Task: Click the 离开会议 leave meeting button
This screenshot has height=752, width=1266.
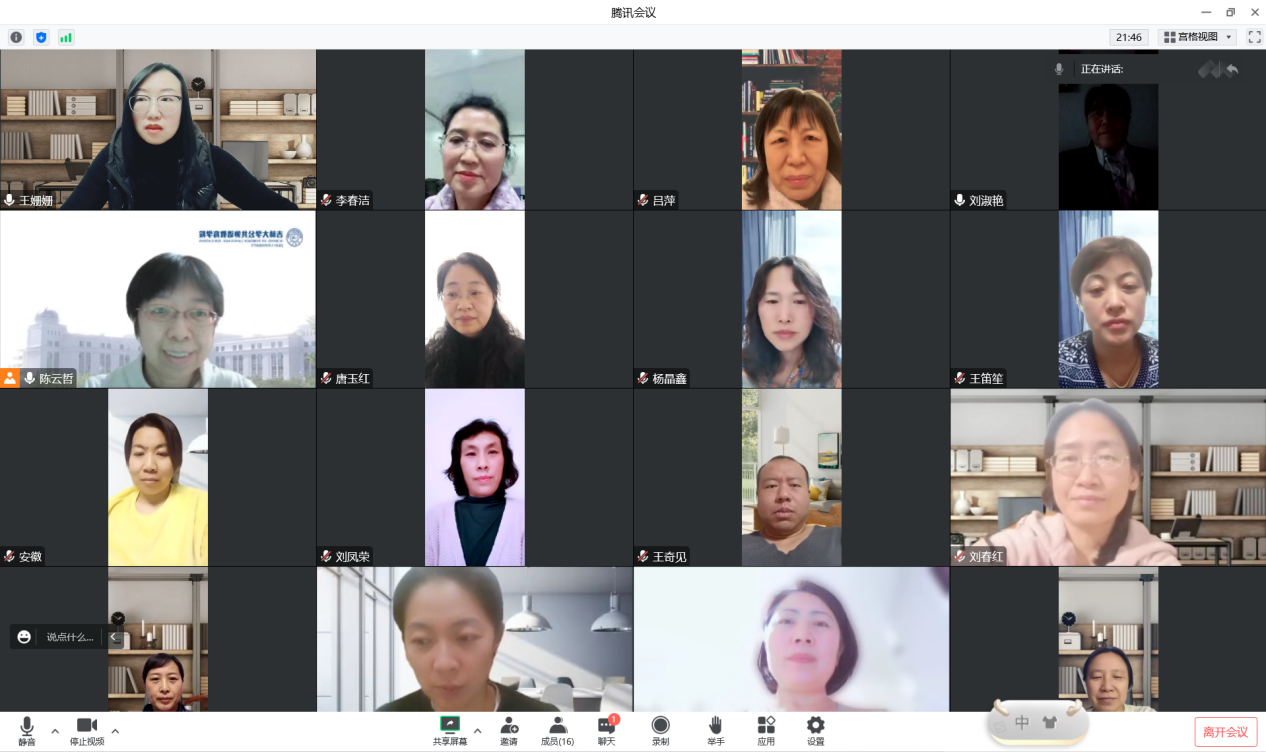Action: (x=1225, y=732)
